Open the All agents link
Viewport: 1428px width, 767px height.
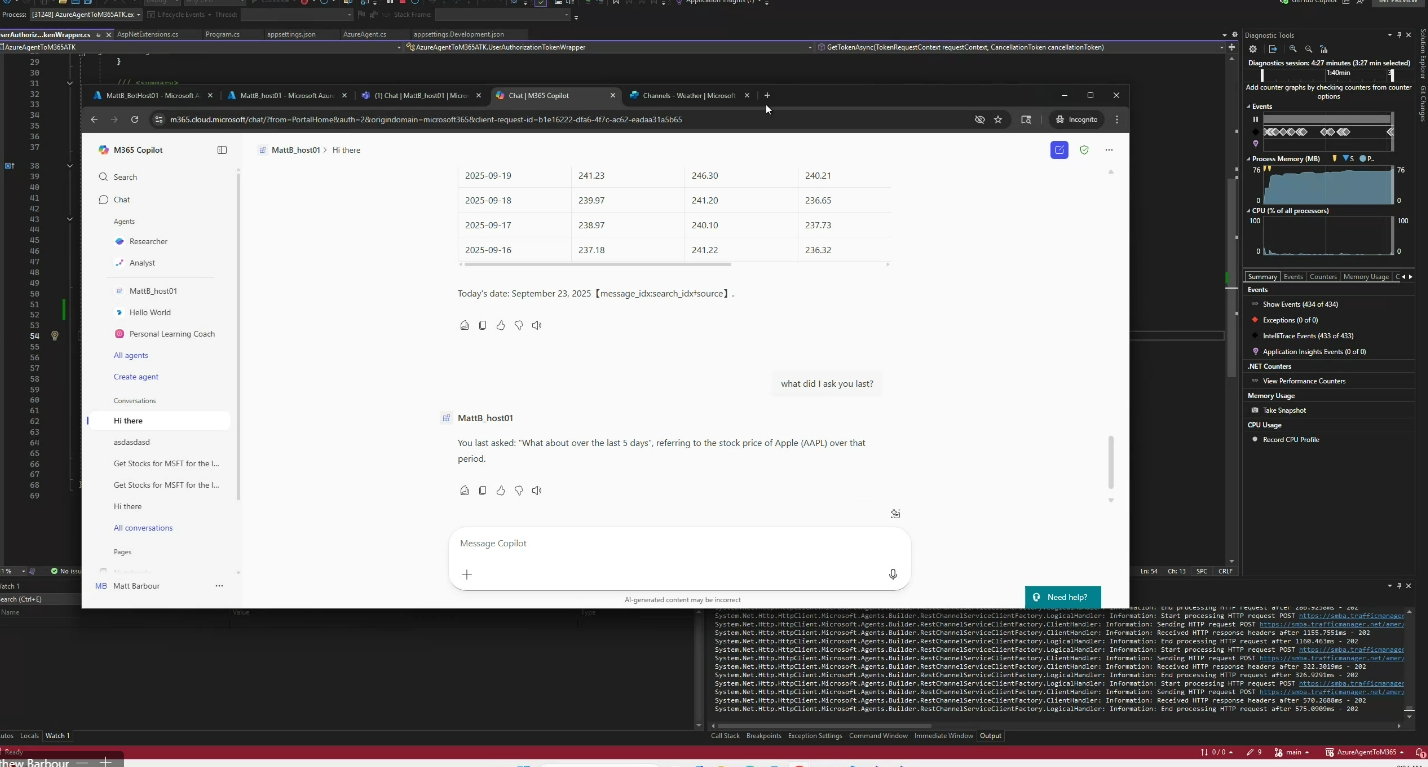point(131,355)
